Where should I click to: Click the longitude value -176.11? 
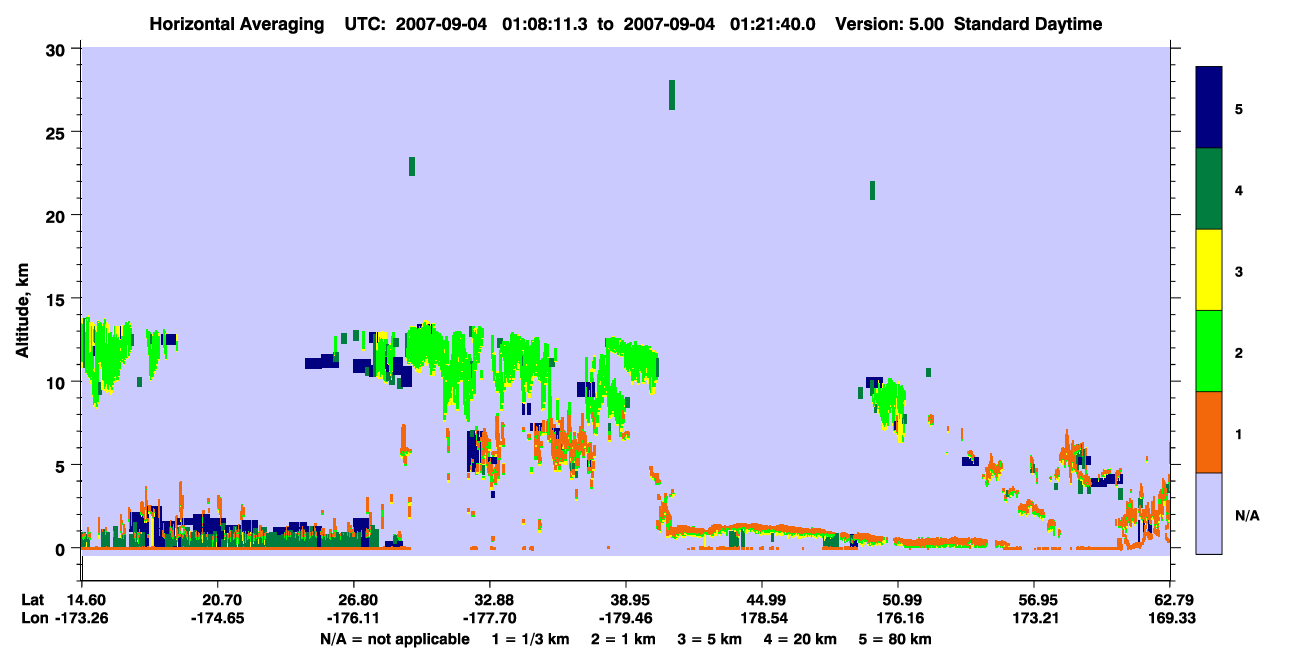pyautogui.click(x=354, y=619)
